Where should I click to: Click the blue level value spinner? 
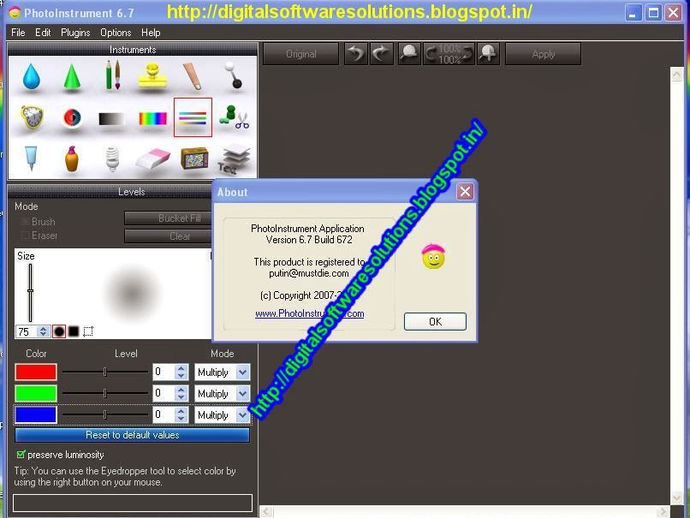181,415
